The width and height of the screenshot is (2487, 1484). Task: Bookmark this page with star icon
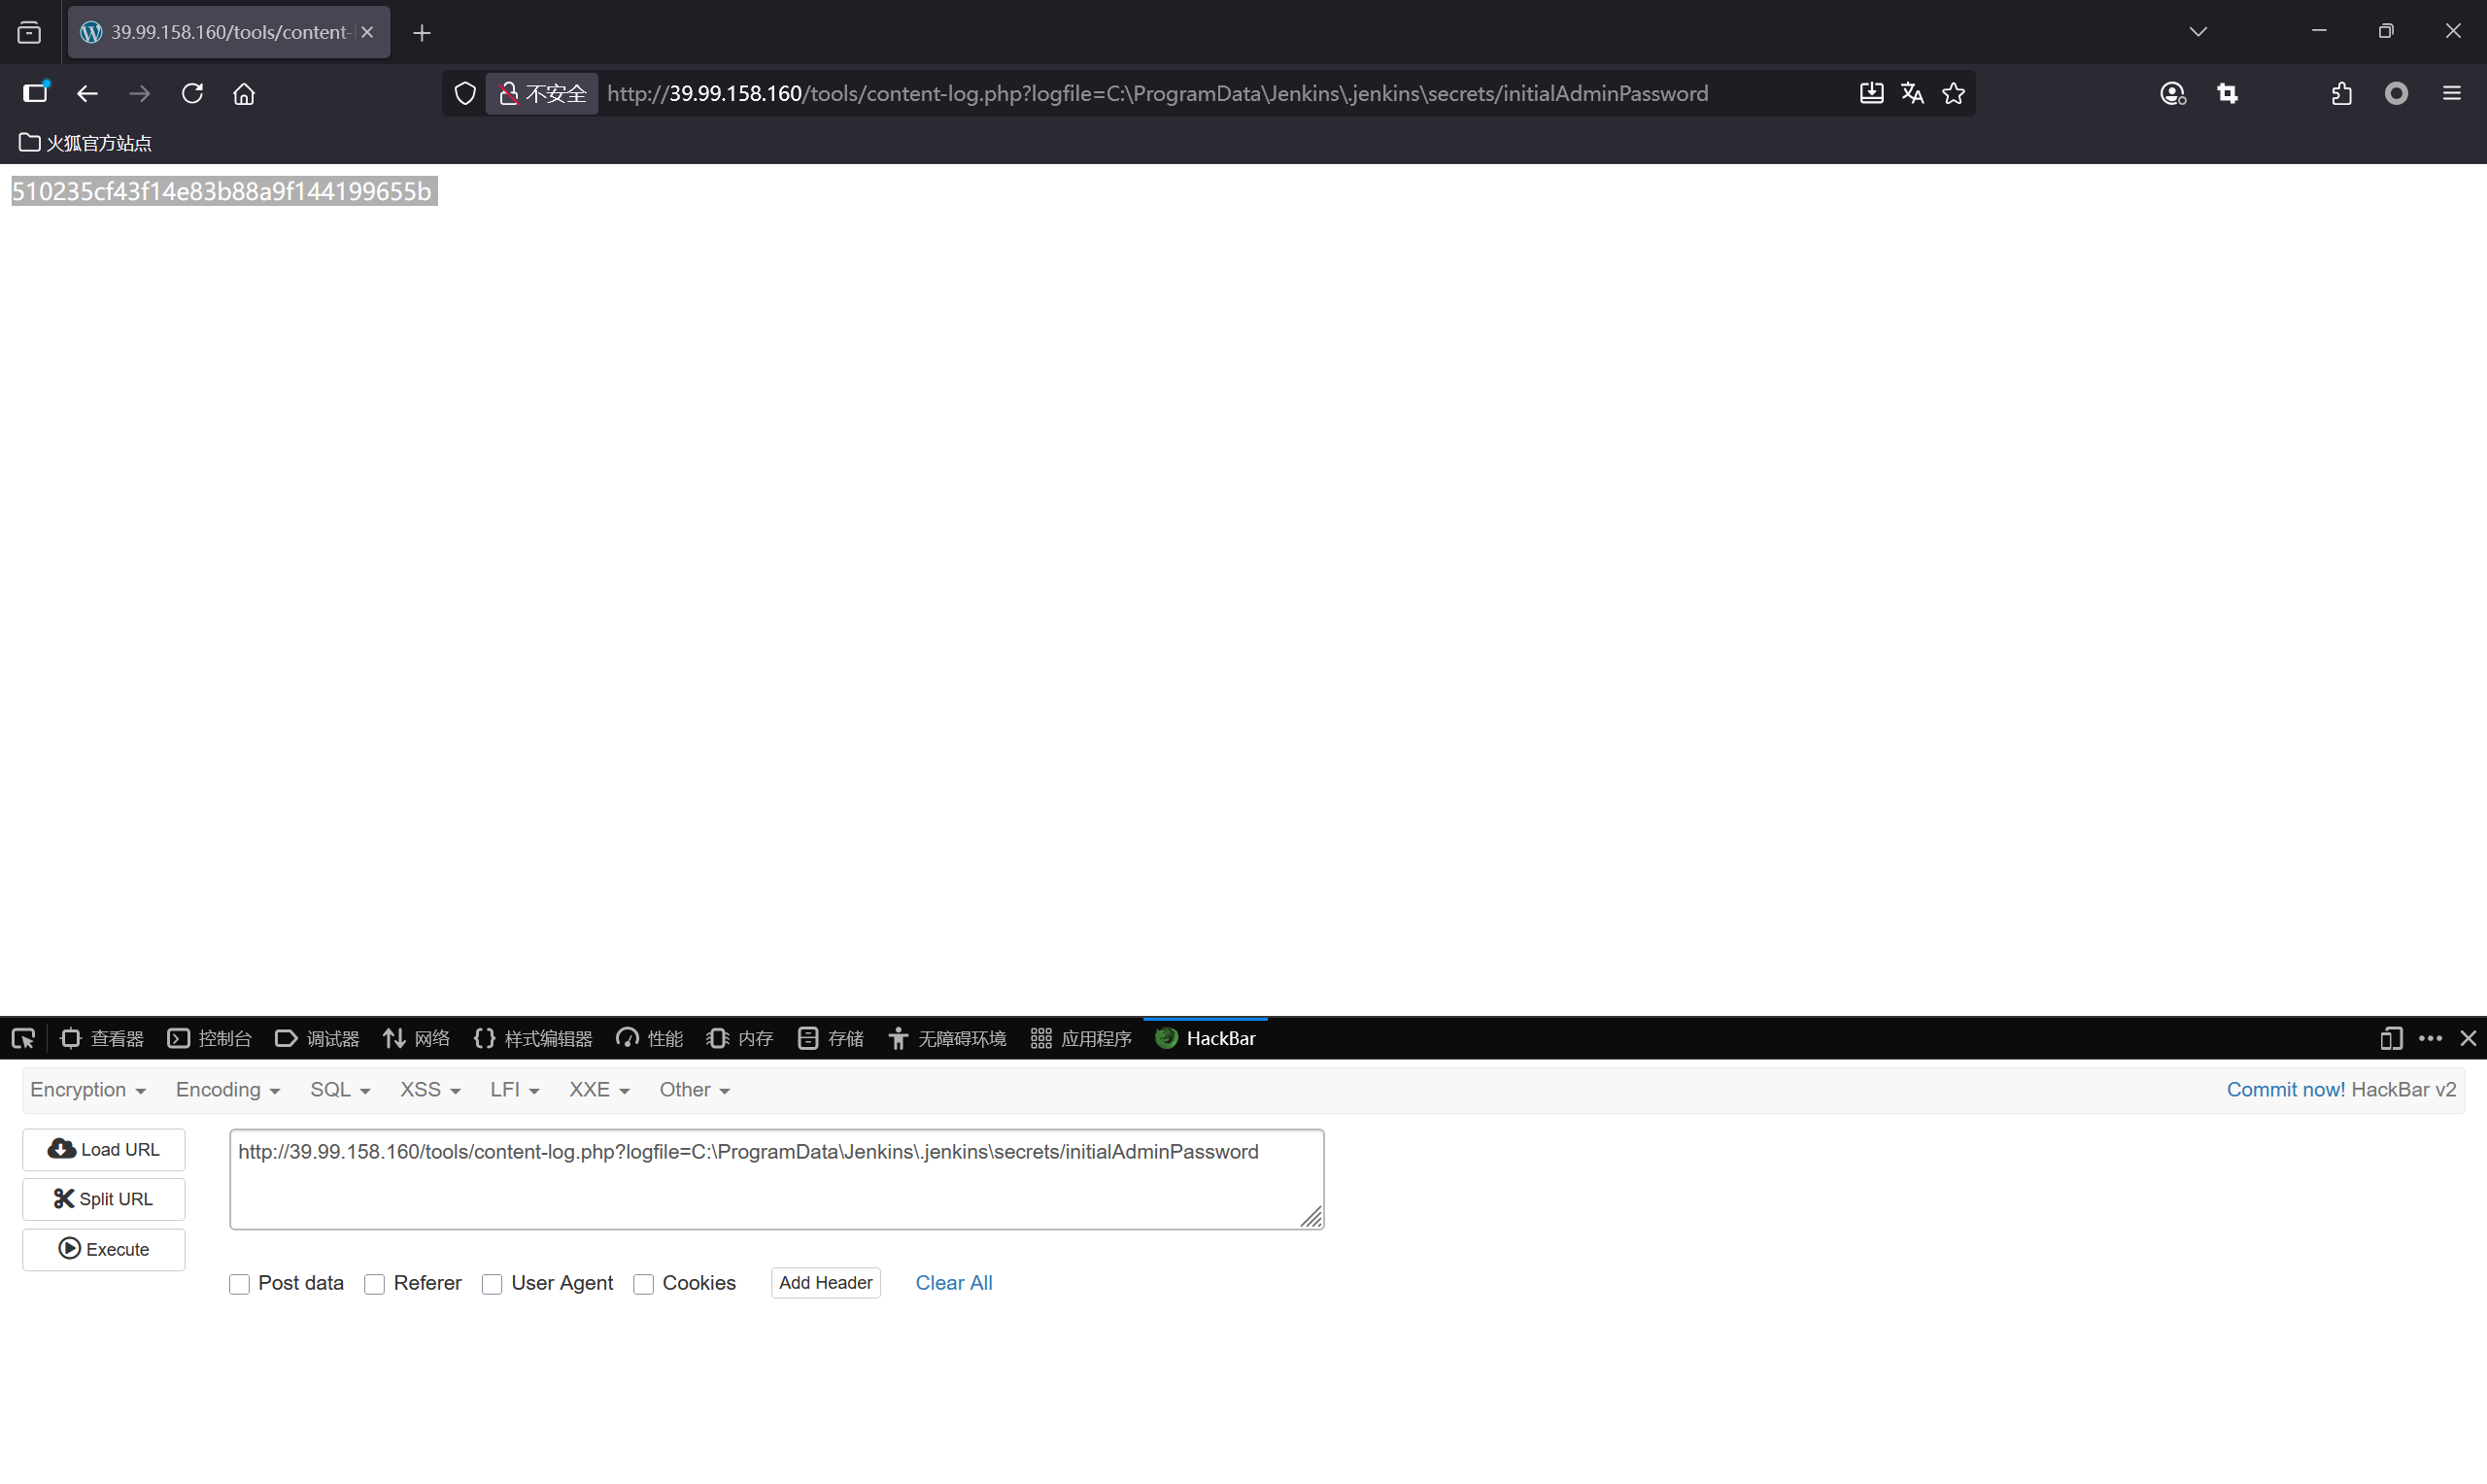(1953, 93)
